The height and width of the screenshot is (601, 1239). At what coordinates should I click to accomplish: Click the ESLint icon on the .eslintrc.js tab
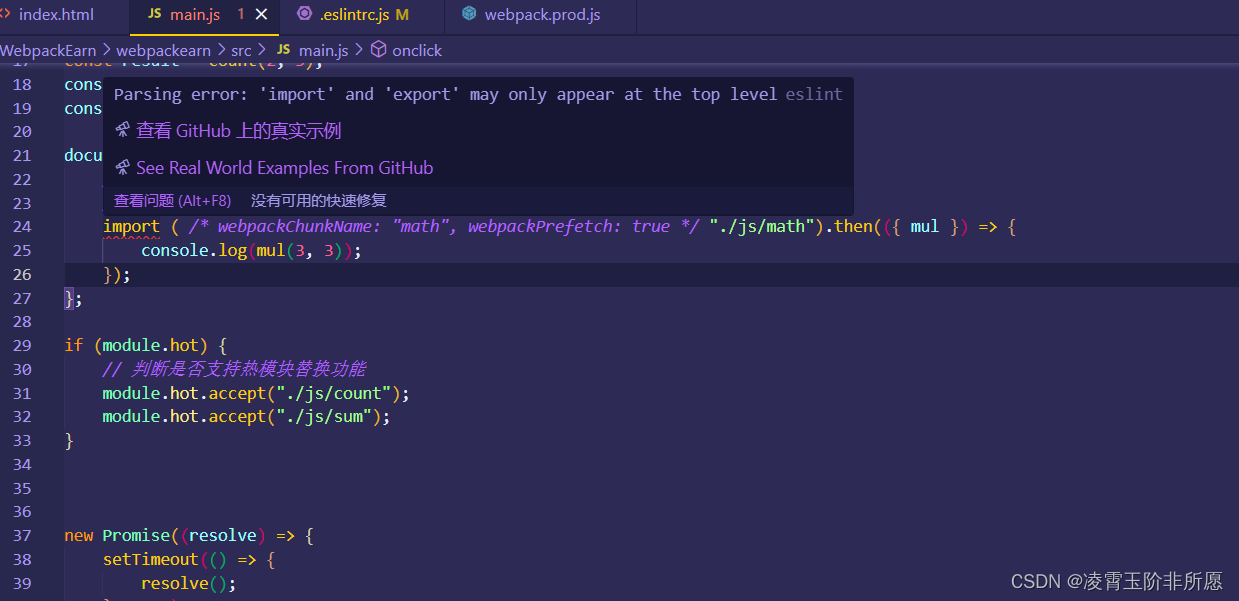pyautogui.click(x=305, y=14)
